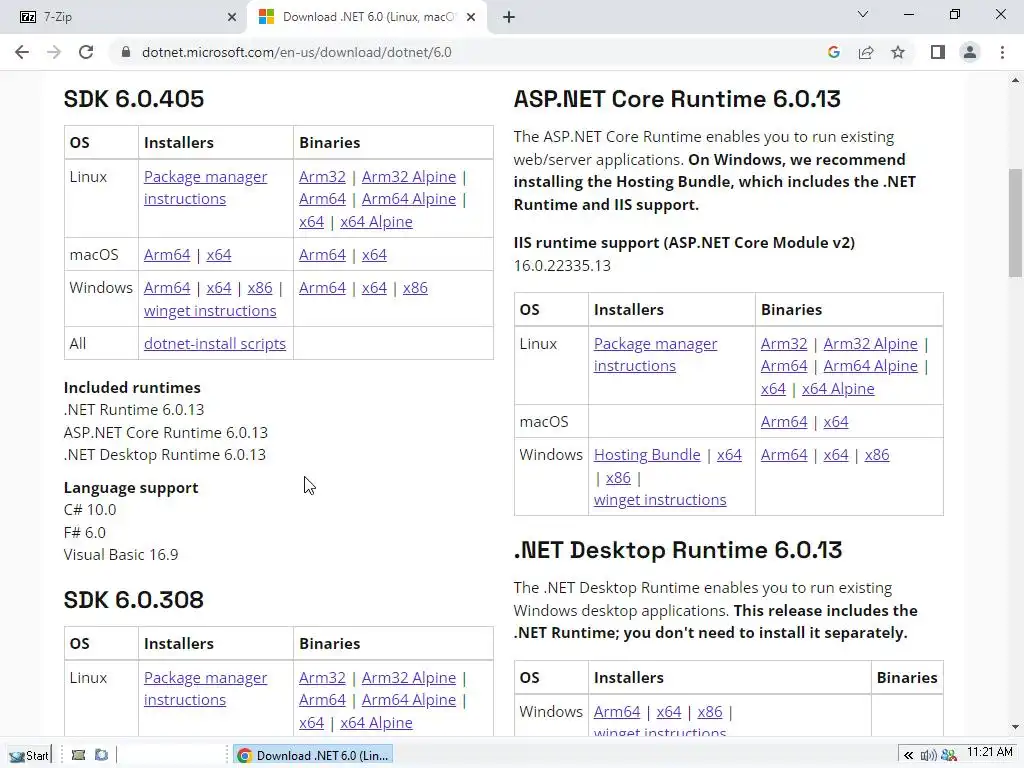Click the page vertical scrollbar thumb

1015,220
